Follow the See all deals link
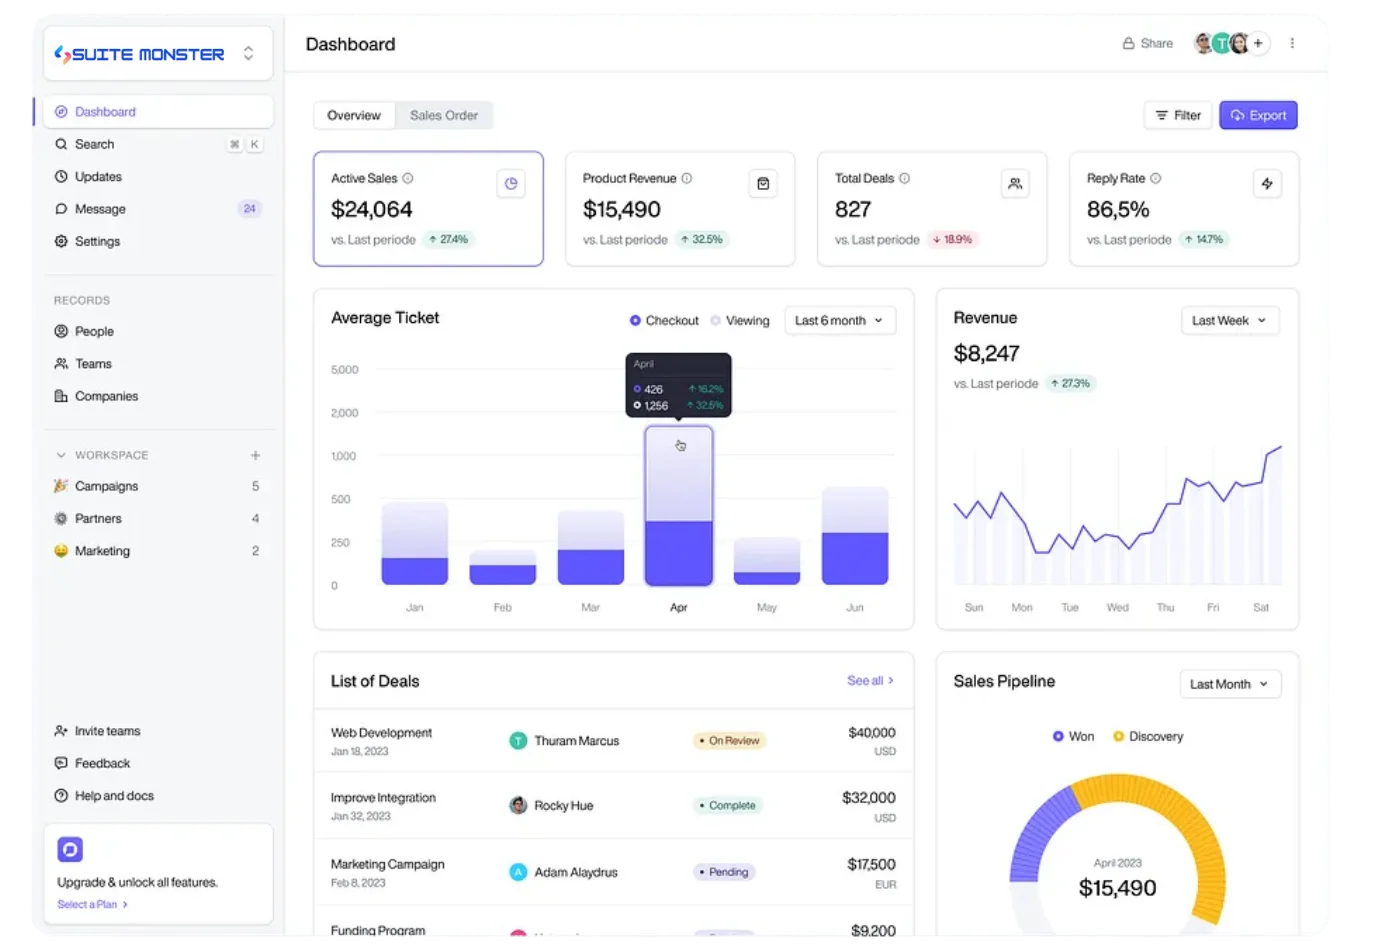This screenshot has width=1400, height=950. (869, 681)
